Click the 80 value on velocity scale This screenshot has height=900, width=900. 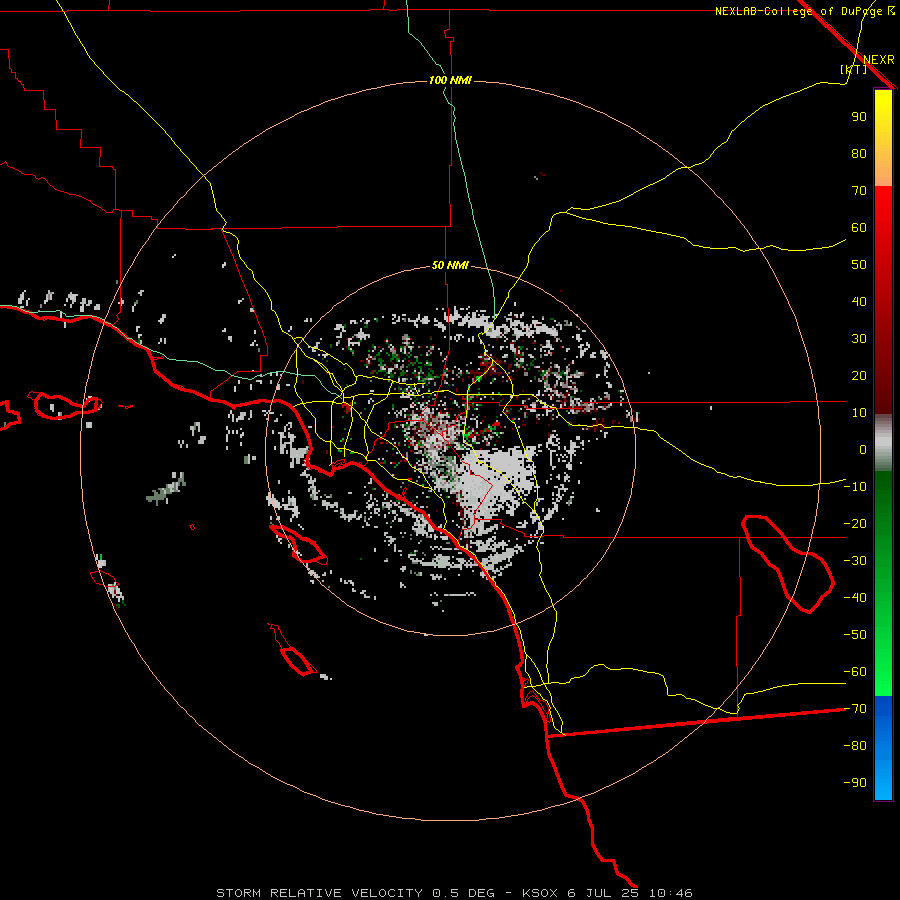(x=859, y=153)
